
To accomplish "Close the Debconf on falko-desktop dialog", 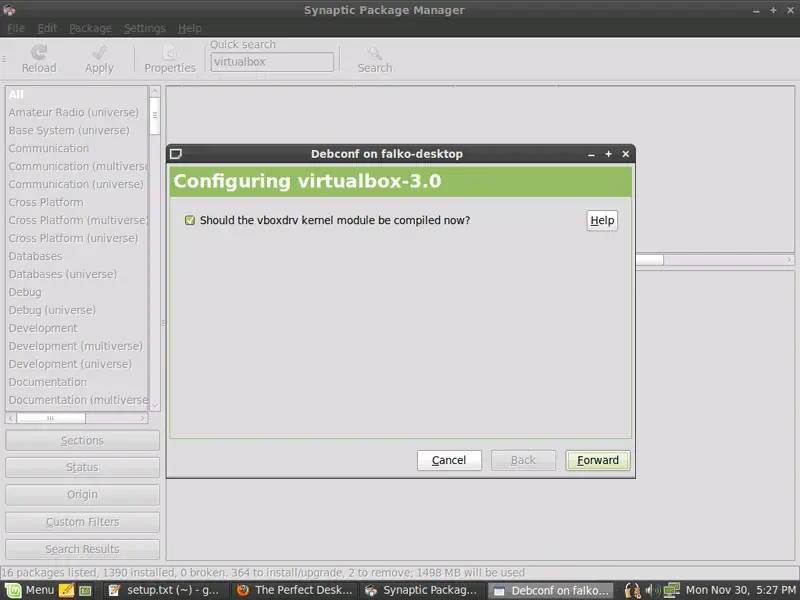I will point(626,154).
